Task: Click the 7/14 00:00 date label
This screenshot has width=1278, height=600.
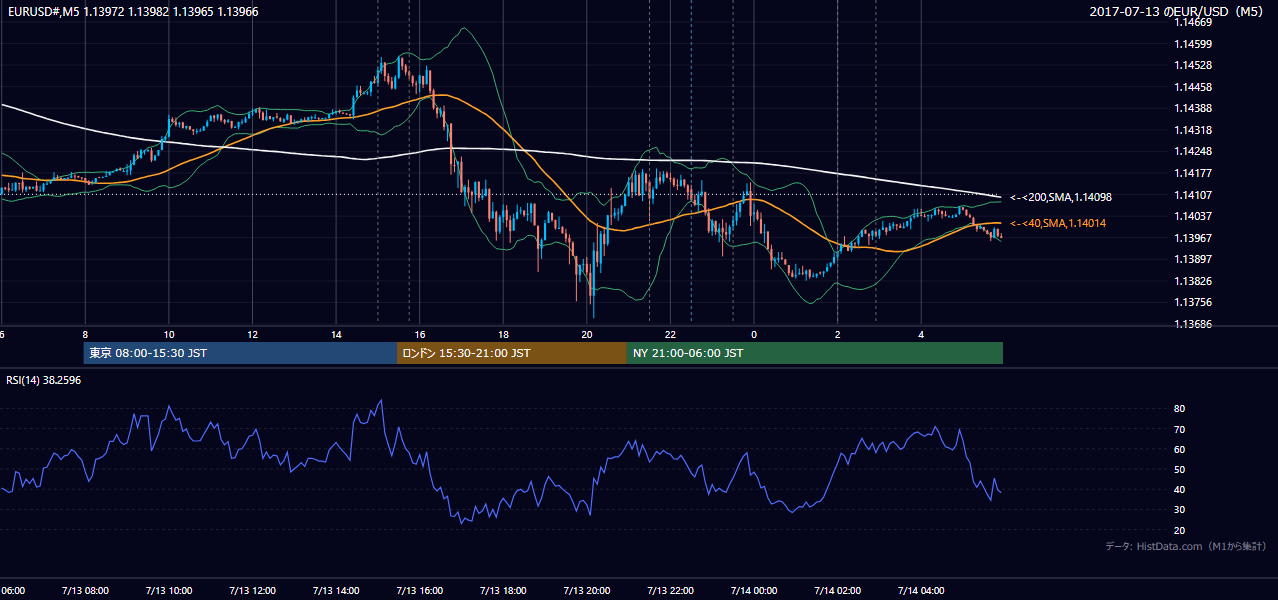Action: pos(754,590)
